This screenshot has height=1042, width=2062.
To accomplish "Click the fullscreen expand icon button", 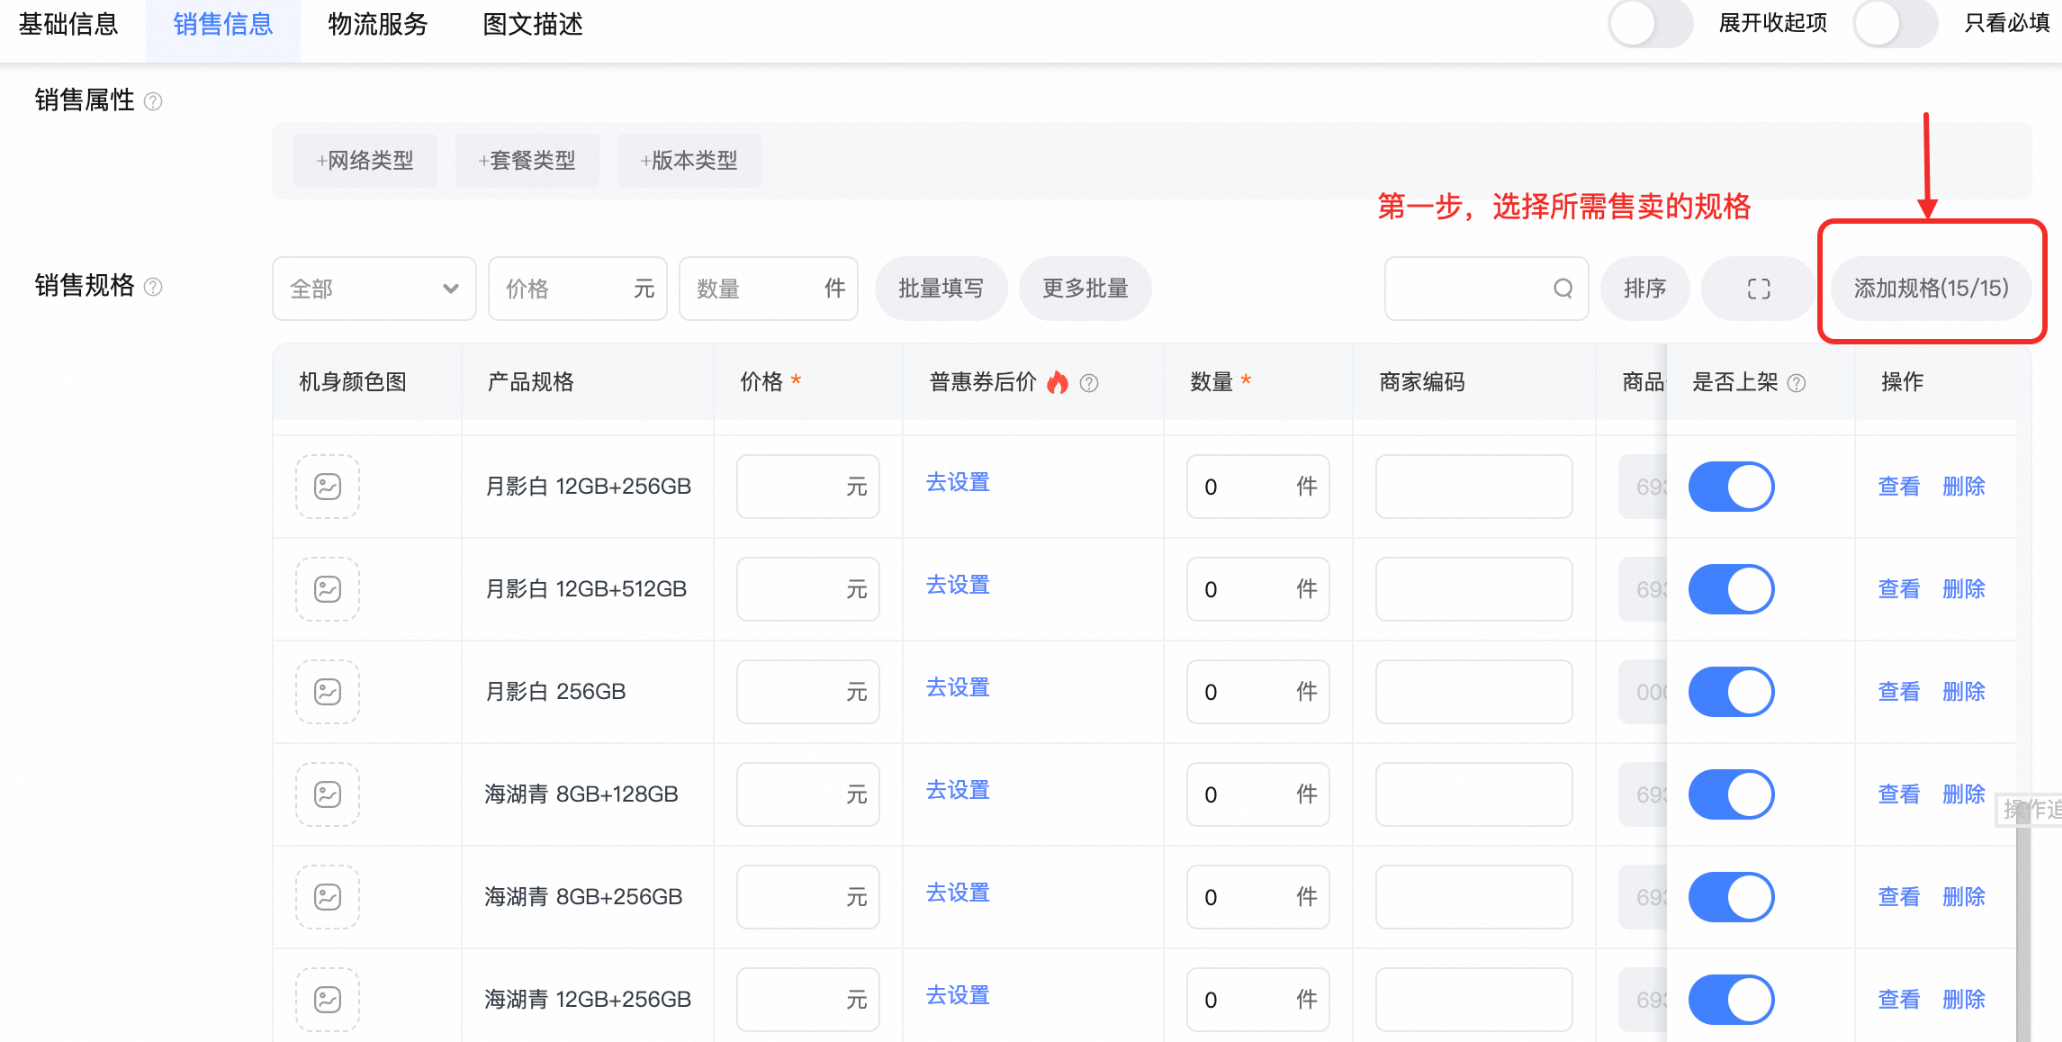I will pos(1759,289).
